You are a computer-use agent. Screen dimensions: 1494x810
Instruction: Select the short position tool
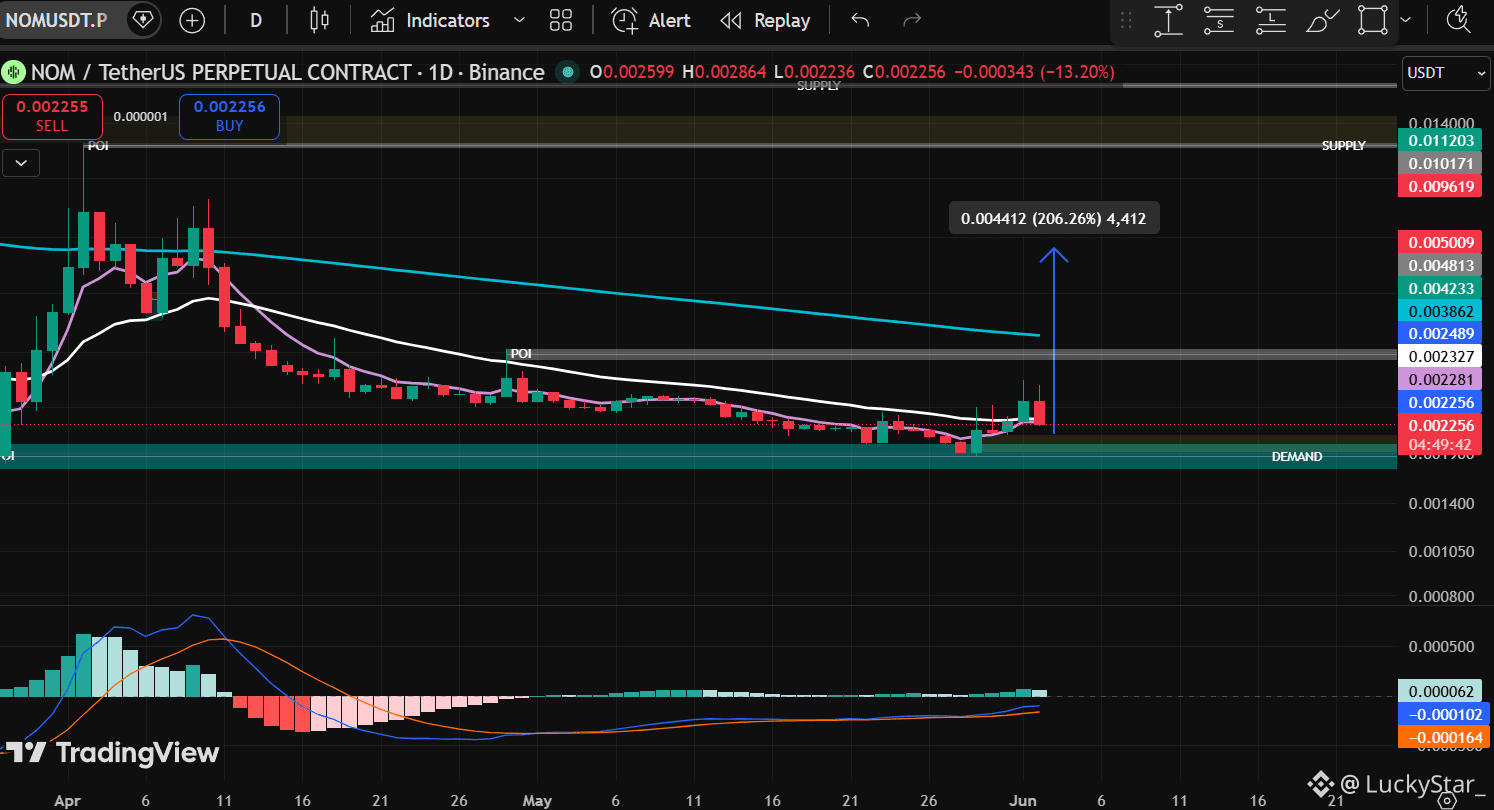(x=1219, y=20)
